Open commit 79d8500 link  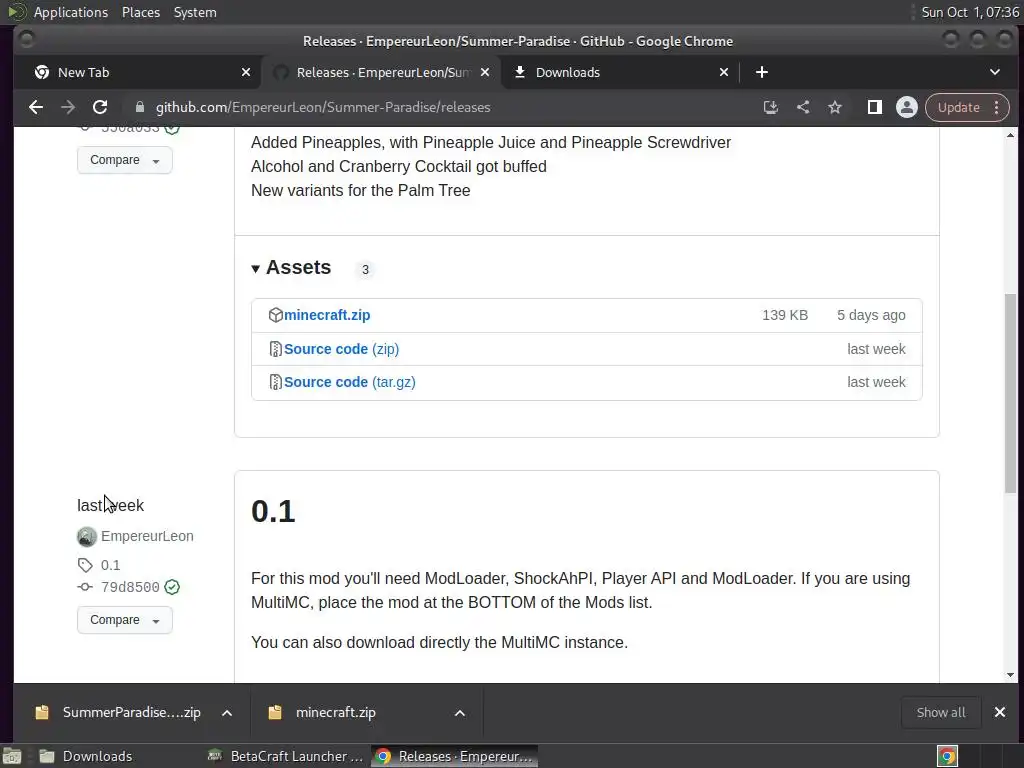click(130, 587)
